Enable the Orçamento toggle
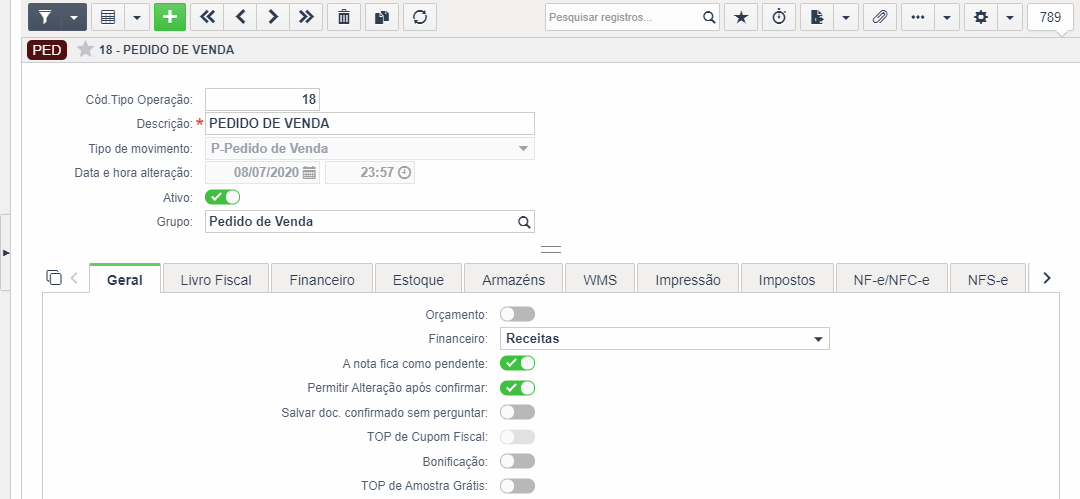Image resolution: width=1080 pixels, height=499 pixels. (517, 314)
